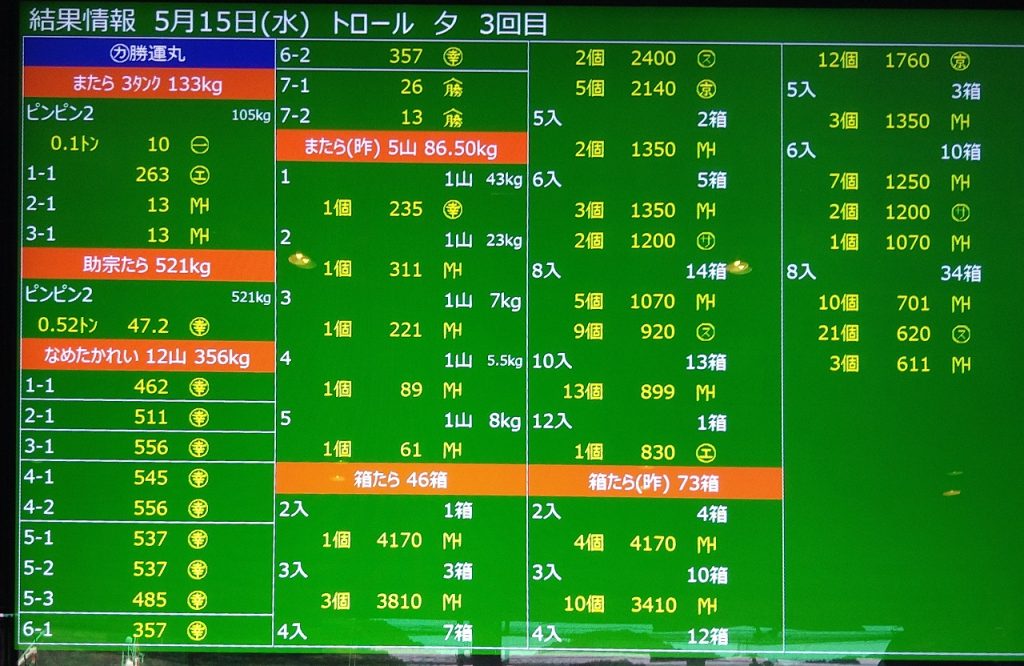Viewport: 1024px width, 666px height.
Task: Select row 5-3 with price 485
Action: click(x=147, y=600)
